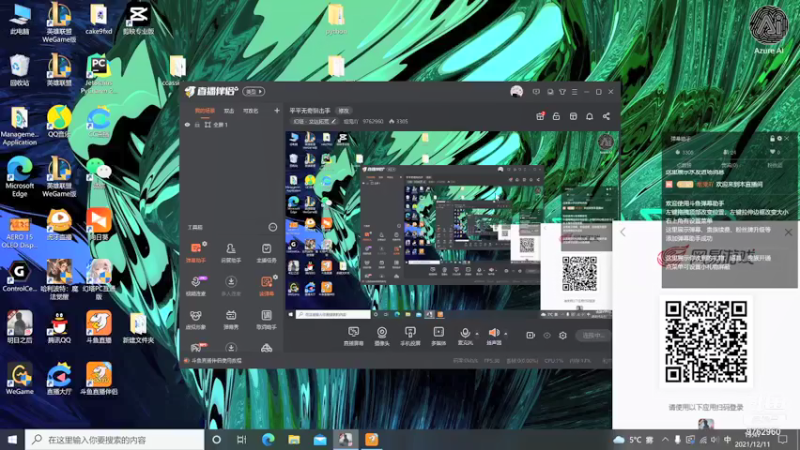The width and height of the screenshot is (800, 450).
Task: Open 剪映专业版 desktop icon
Action: pos(138,19)
